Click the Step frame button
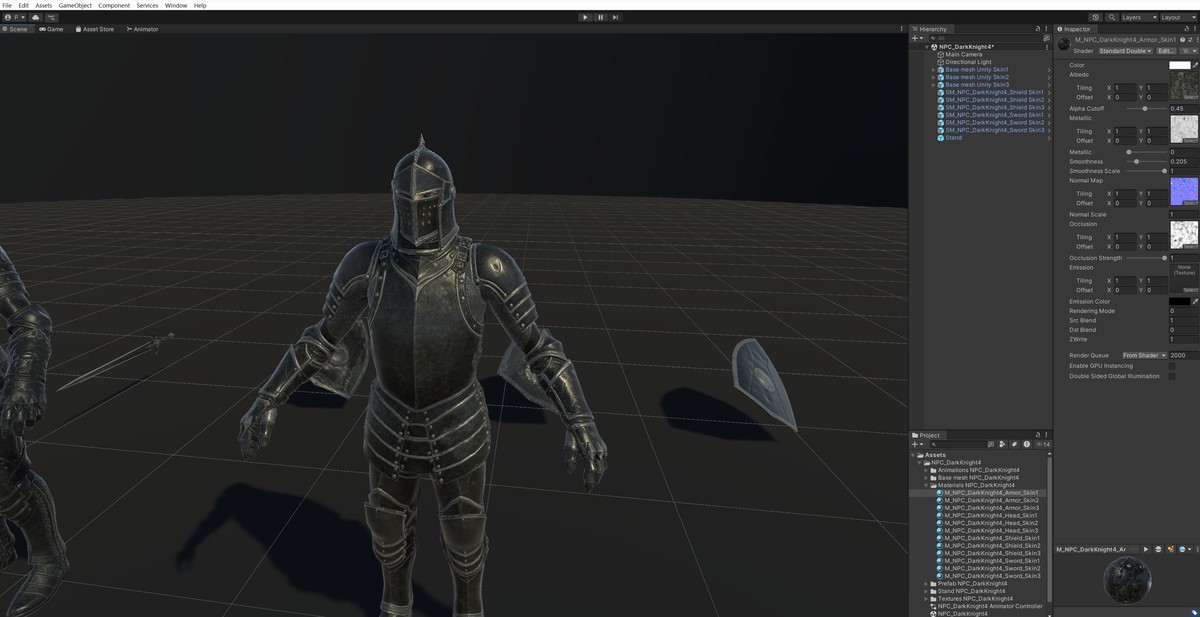Viewport: 1200px width, 617px height. click(615, 17)
